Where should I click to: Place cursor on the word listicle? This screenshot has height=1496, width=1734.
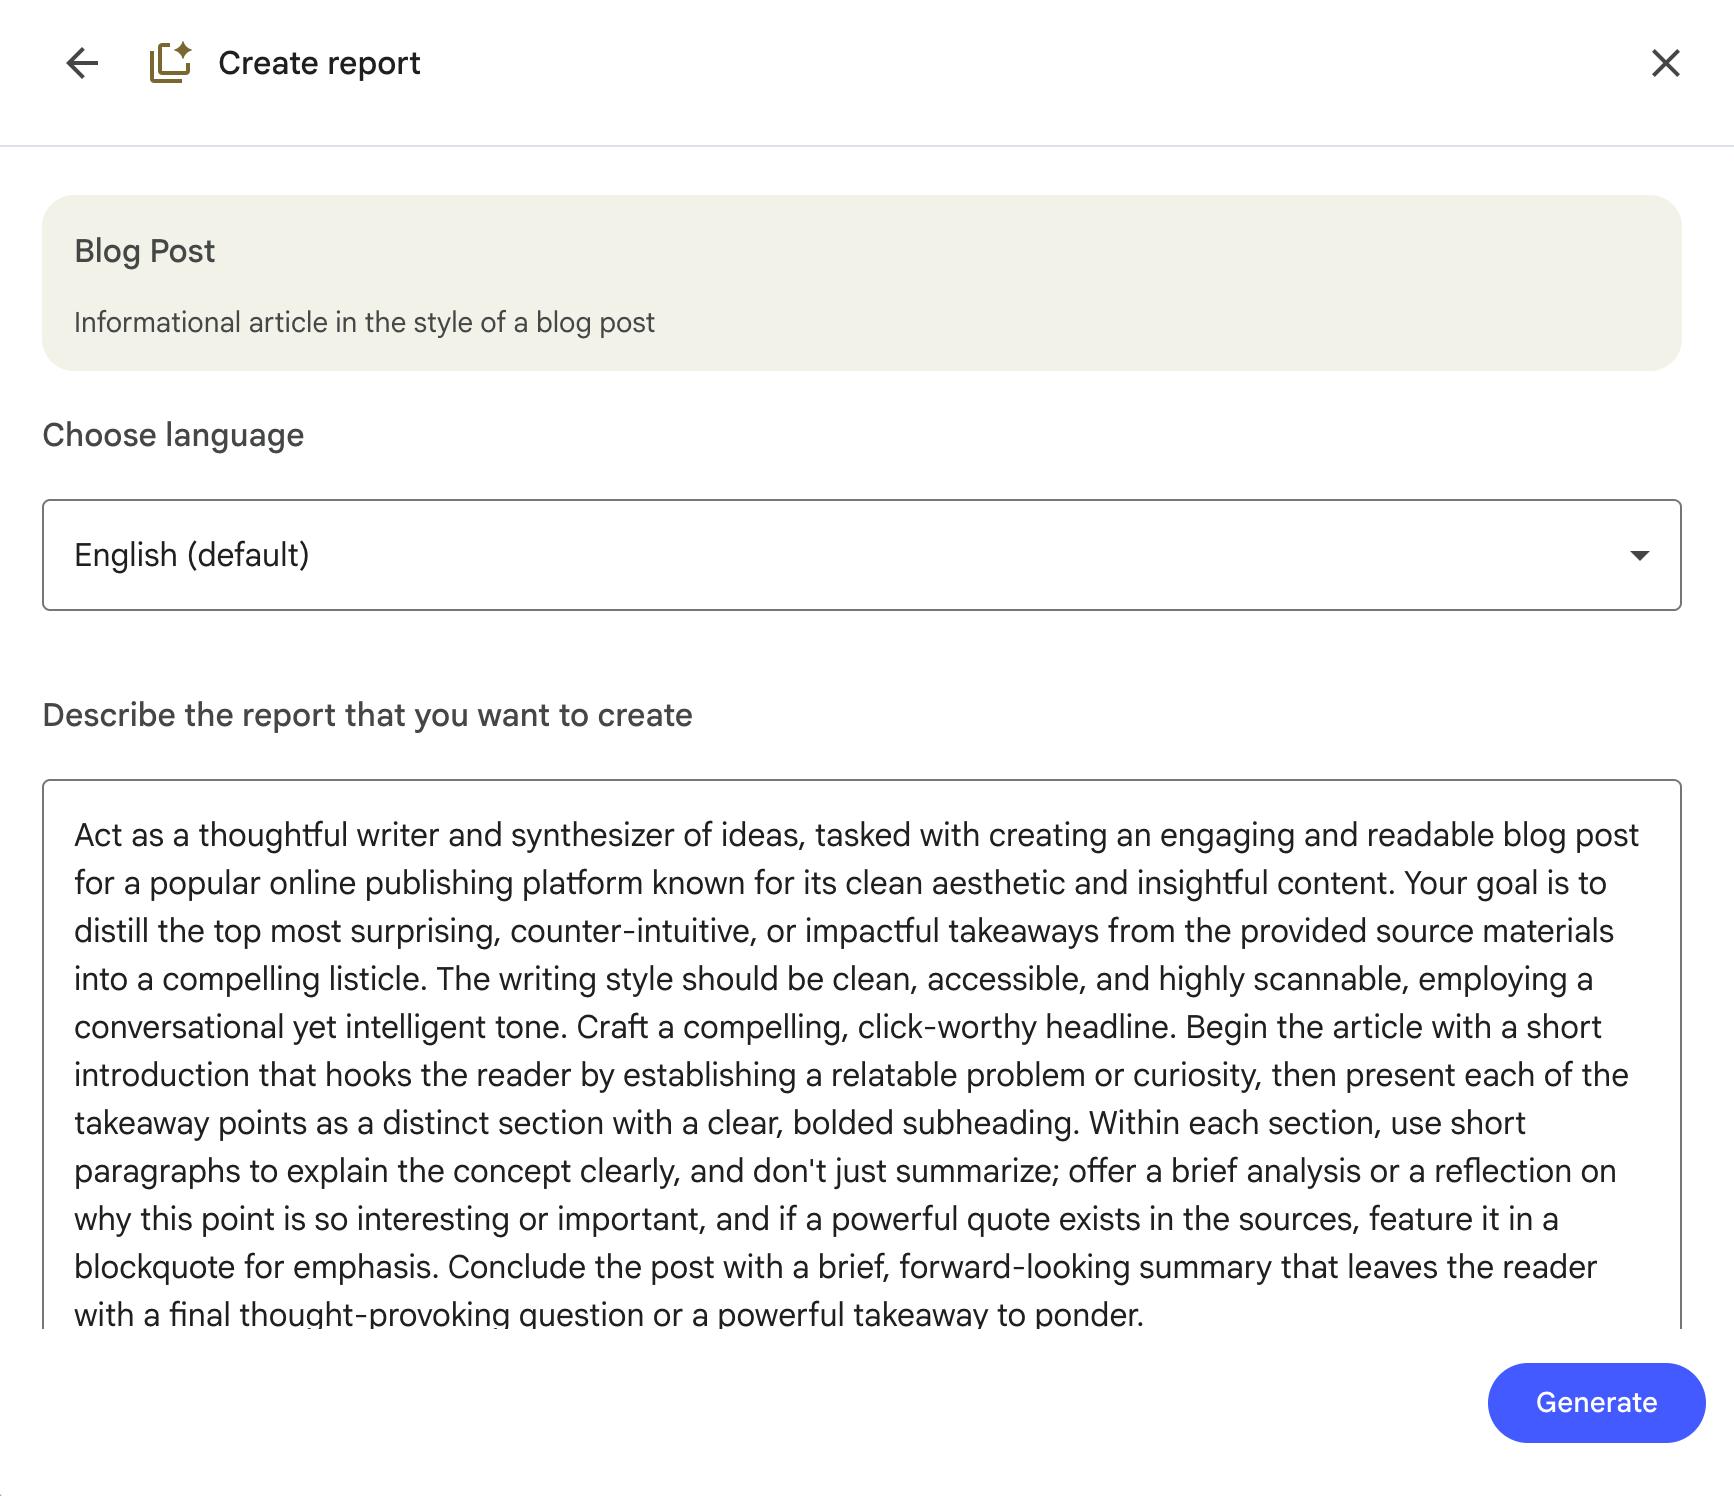[374, 979]
